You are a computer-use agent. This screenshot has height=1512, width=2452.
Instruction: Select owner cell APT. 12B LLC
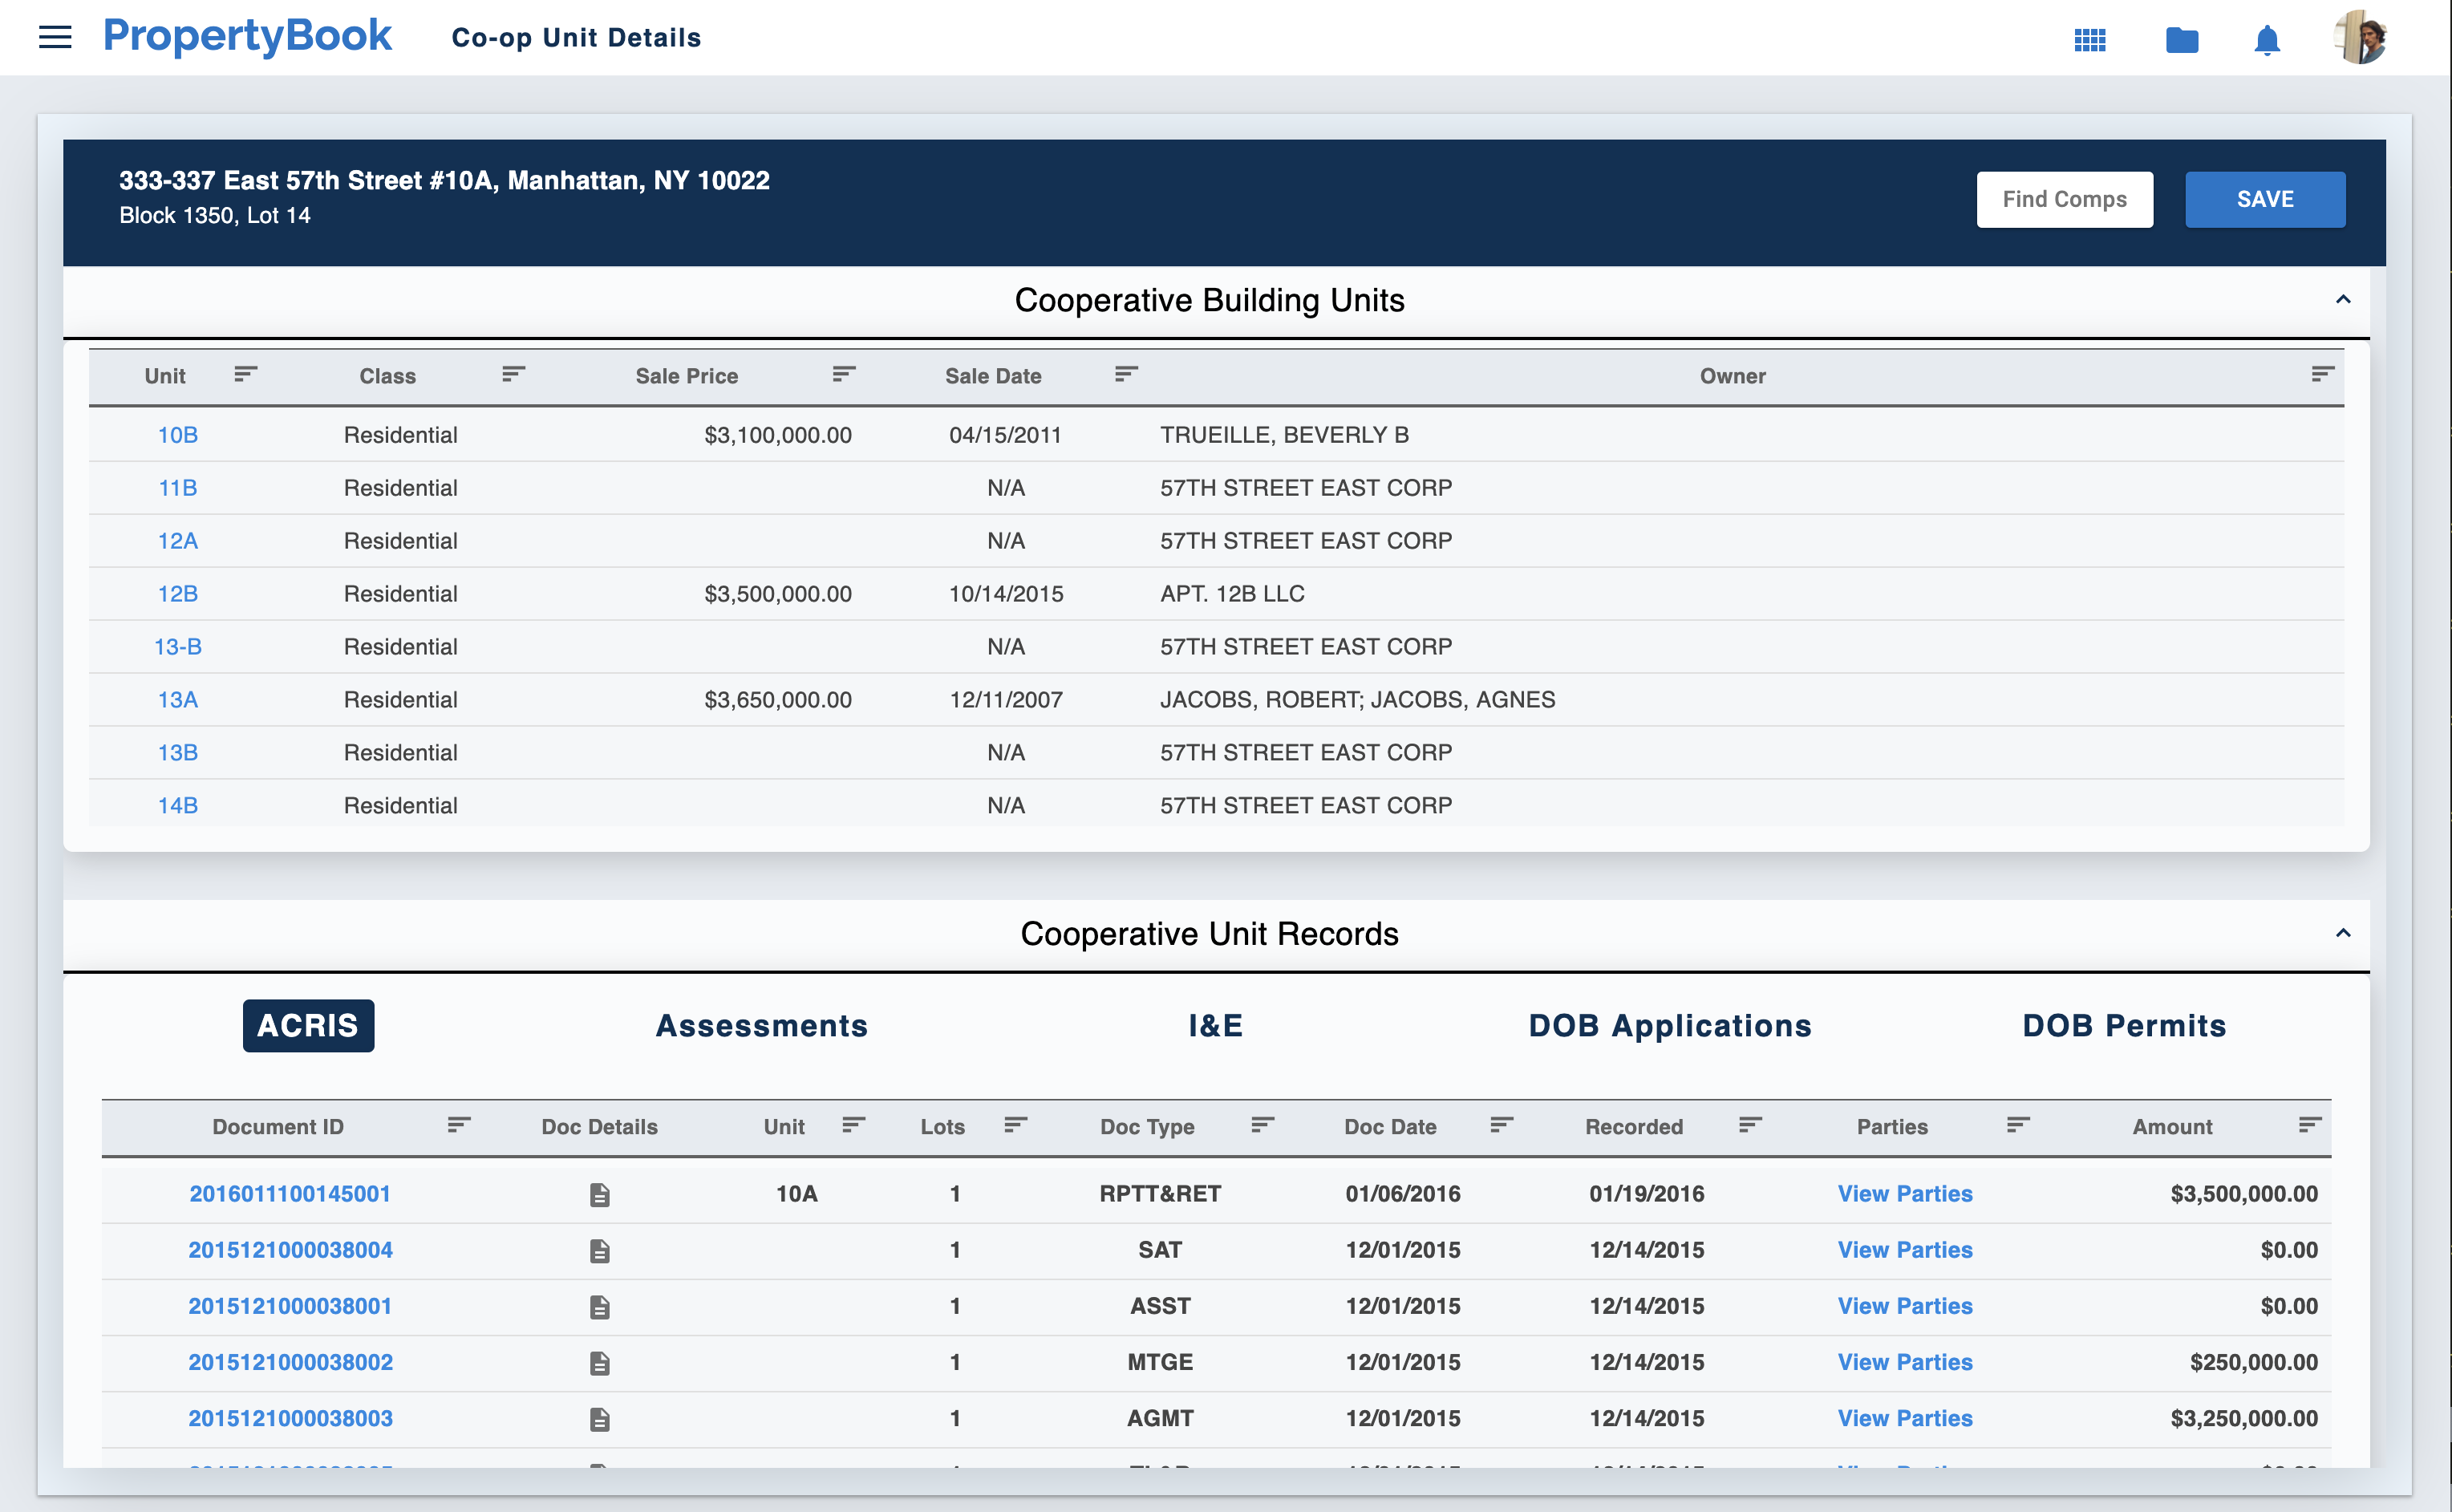[x=1232, y=594]
